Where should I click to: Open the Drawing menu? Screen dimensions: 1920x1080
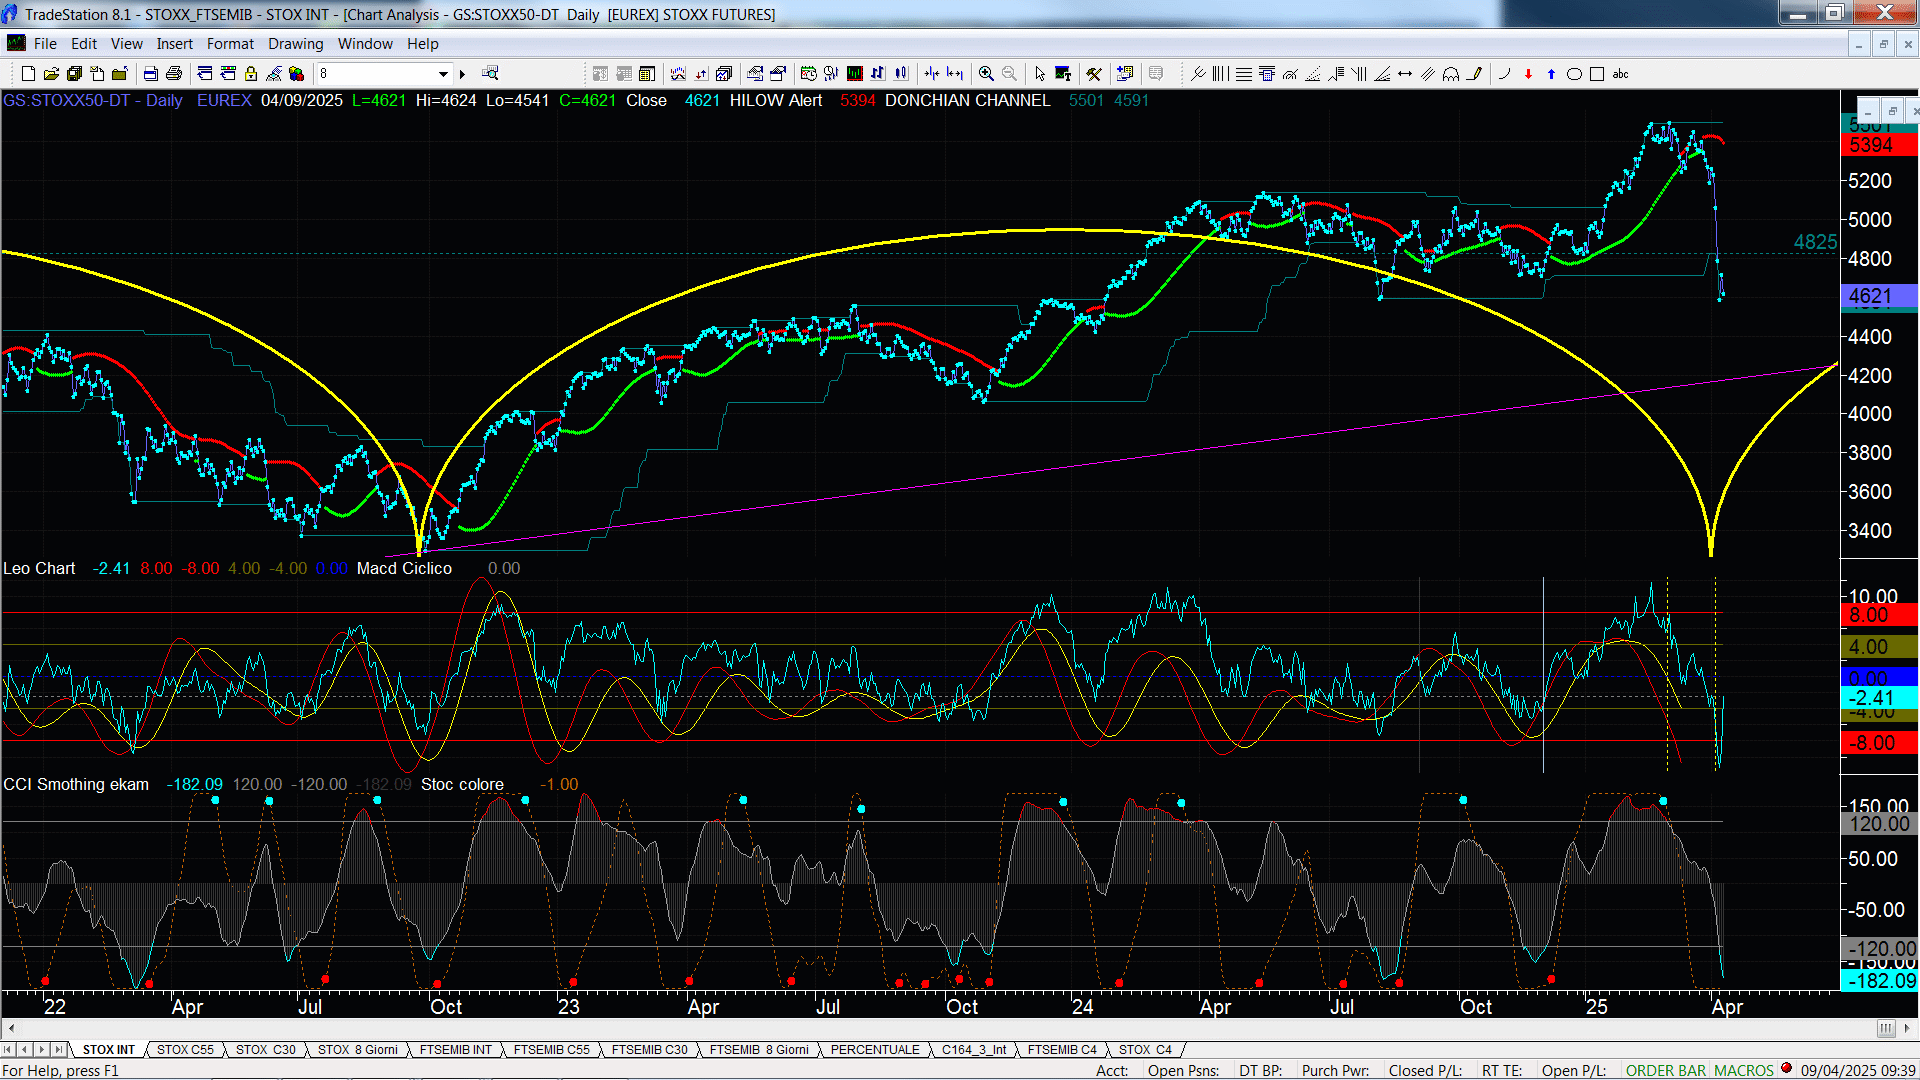click(296, 43)
